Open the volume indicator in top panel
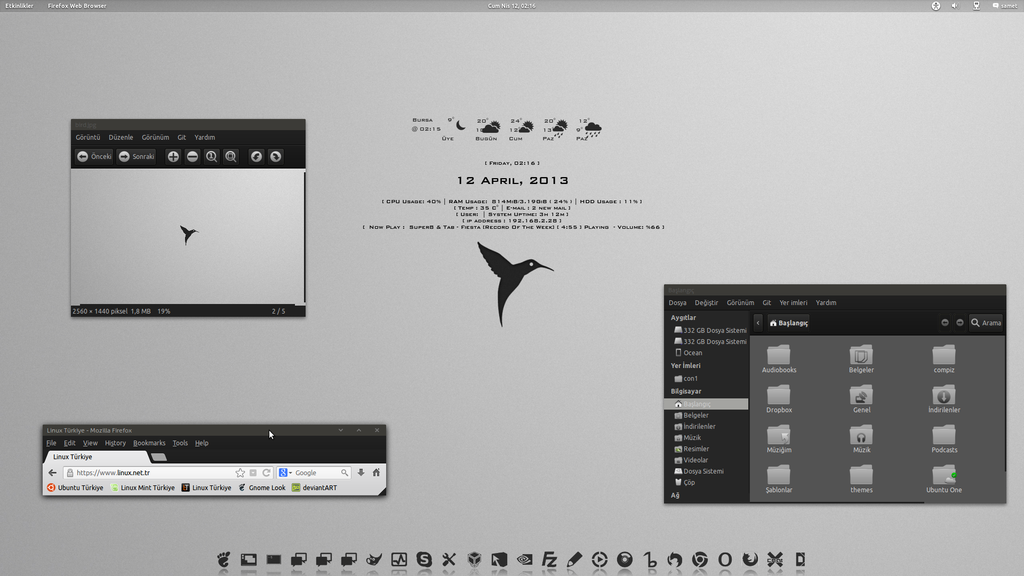The height and width of the screenshot is (576, 1024). tap(954, 5)
